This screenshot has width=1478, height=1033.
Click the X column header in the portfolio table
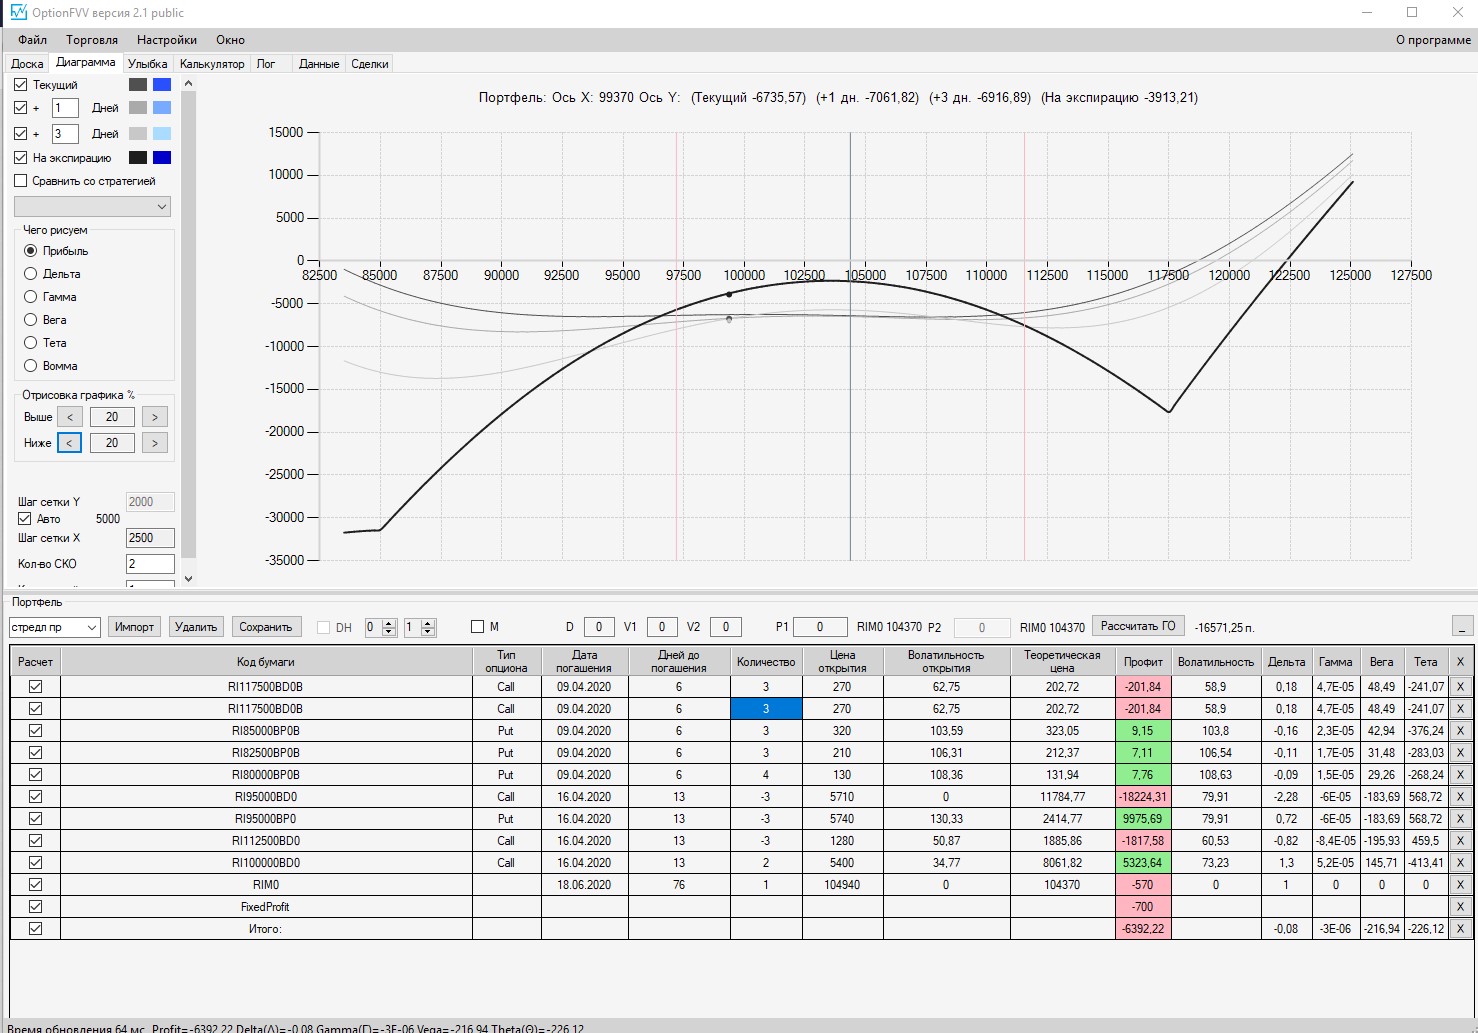pos(1460,662)
